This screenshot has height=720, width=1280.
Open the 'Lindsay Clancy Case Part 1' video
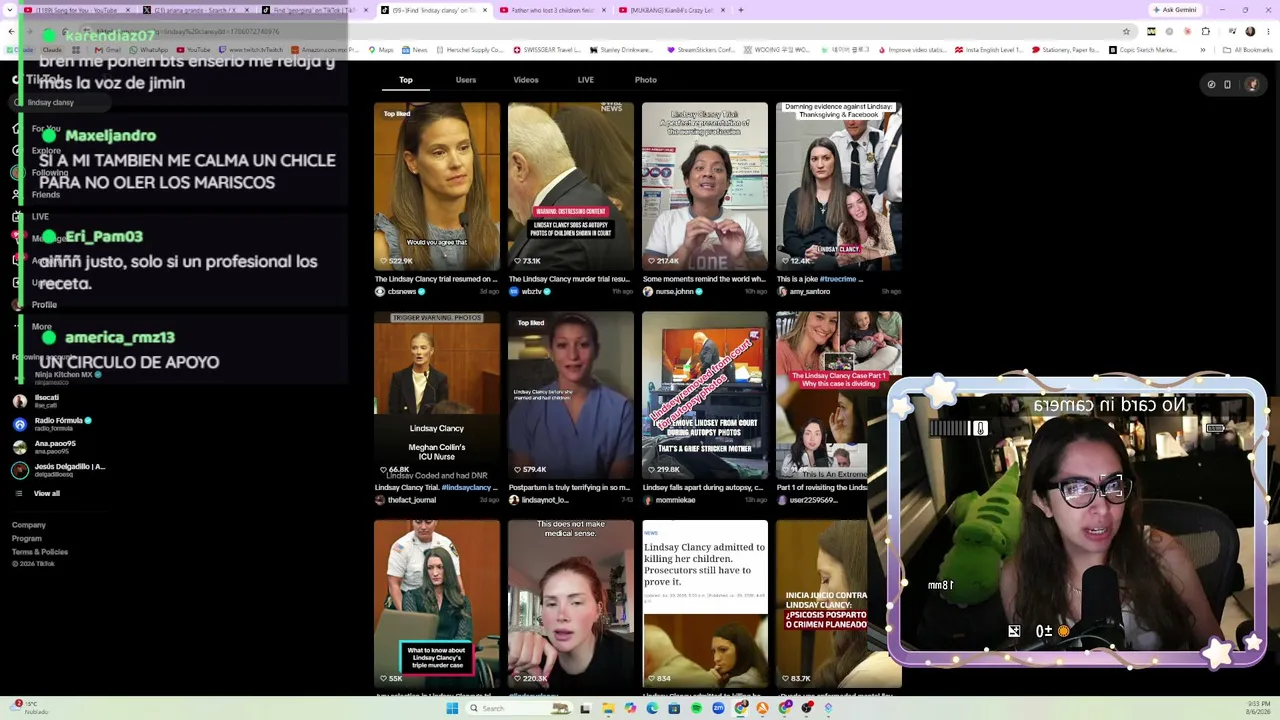839,395
